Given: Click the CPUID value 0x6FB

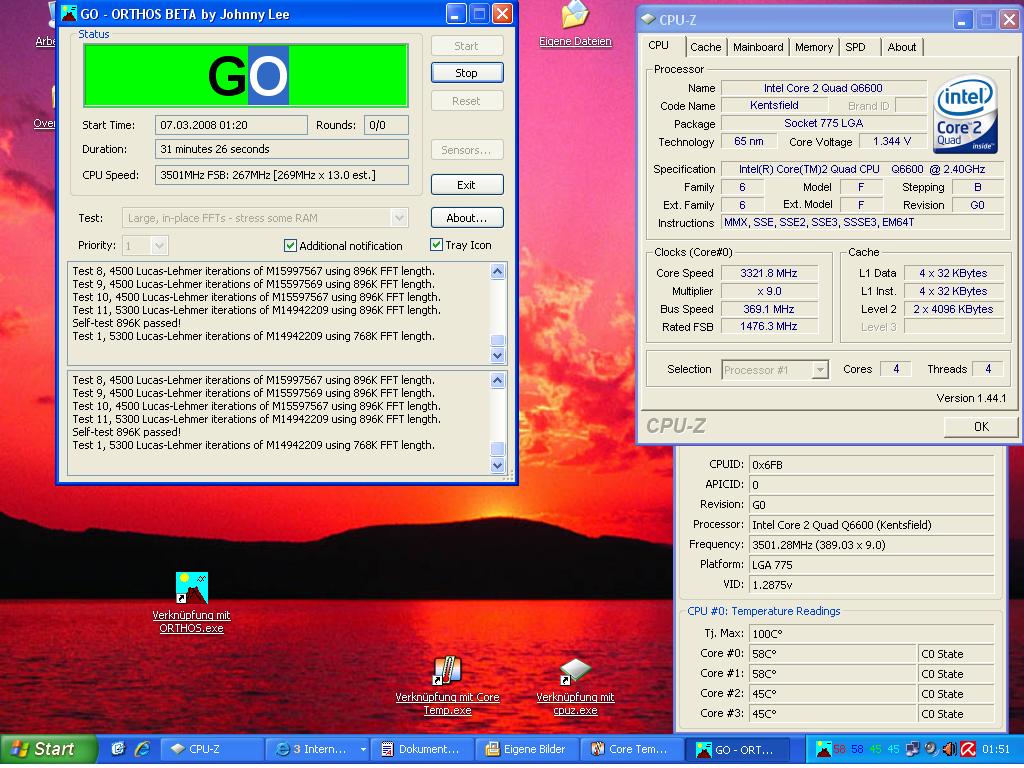Looking at the screenshot, I should (x=872, y=465).
